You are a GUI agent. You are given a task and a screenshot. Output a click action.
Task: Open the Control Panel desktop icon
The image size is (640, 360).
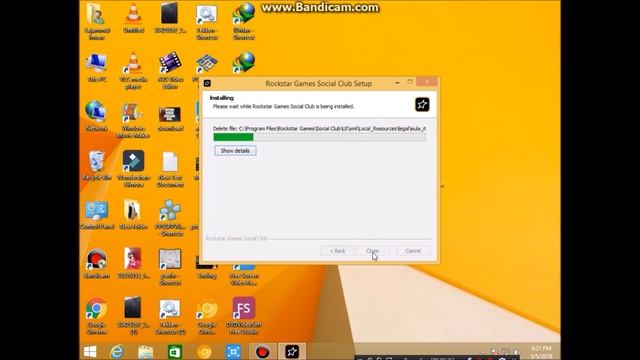click(97, 215)
